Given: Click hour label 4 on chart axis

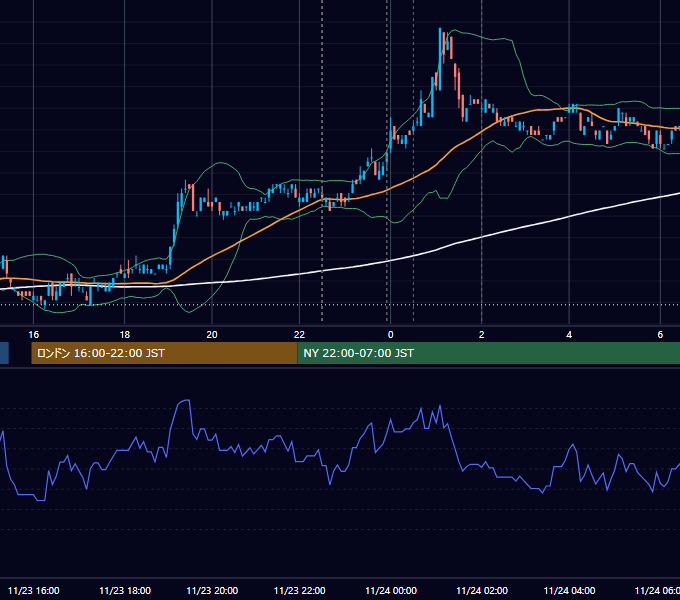Looking at the screenshot, I should point(569,335).
